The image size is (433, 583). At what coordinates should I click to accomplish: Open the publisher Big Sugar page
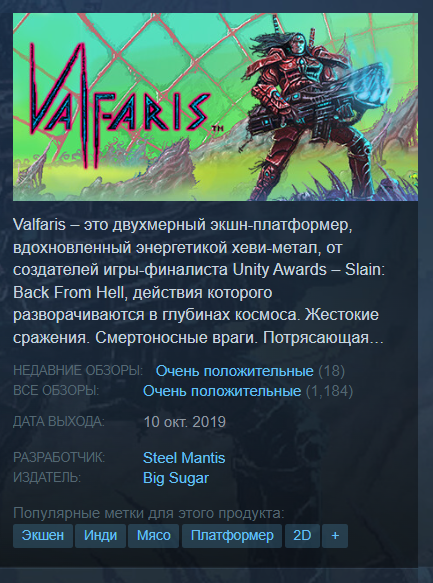pyautogui.click(x=176, y=478)
